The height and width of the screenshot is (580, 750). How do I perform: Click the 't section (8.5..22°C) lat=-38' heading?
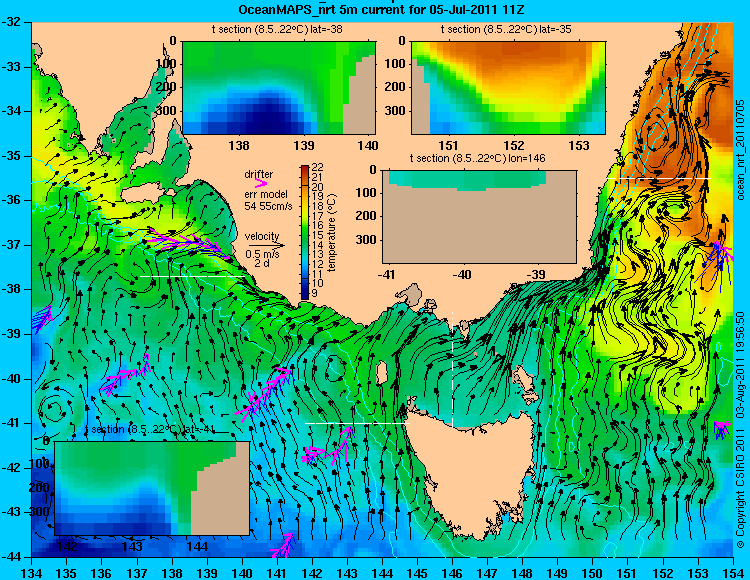coord(277,30)
